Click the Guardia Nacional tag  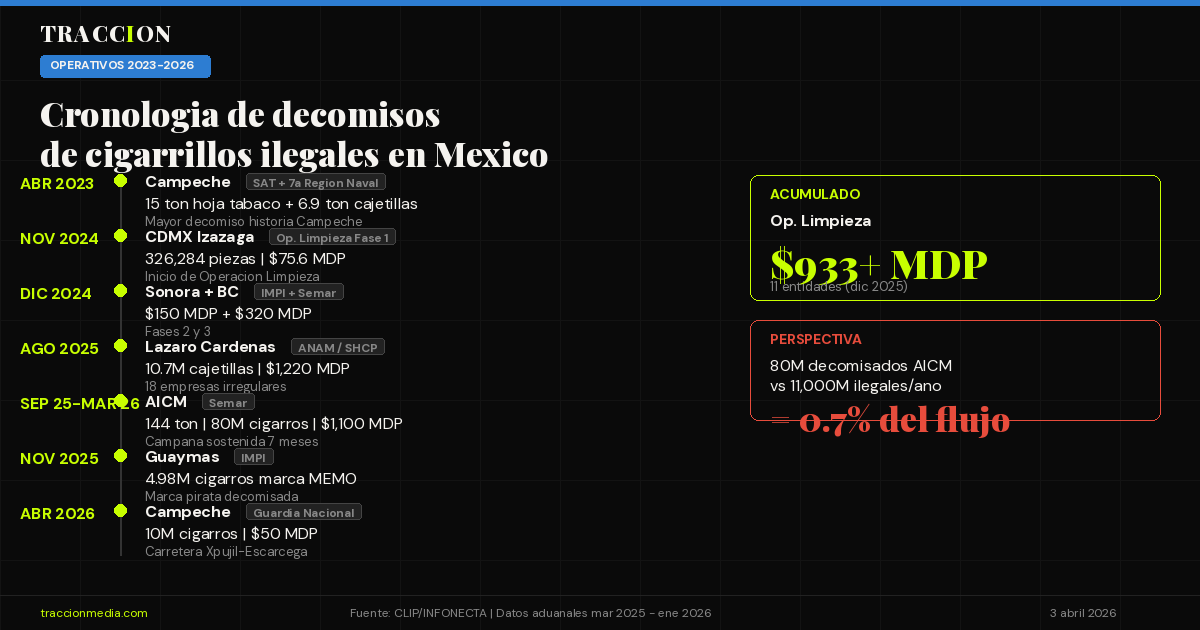(303, 513)
